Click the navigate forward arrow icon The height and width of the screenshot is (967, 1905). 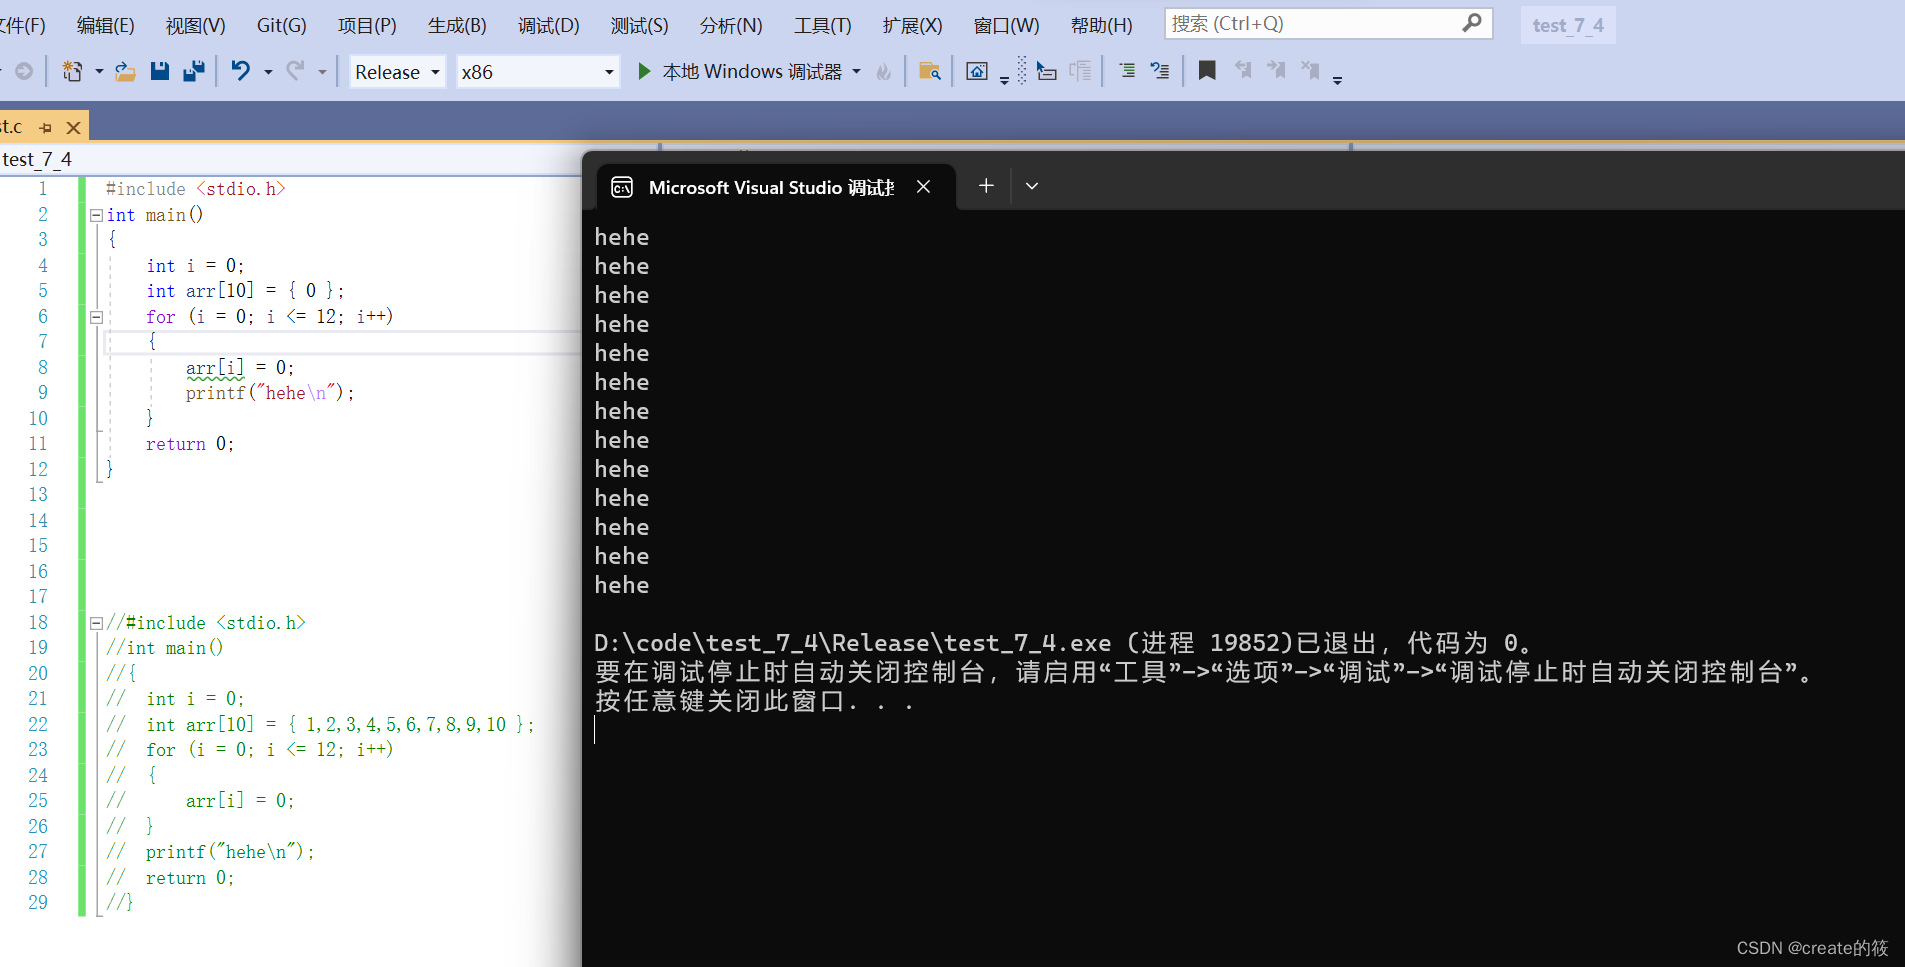coord(24,71)
